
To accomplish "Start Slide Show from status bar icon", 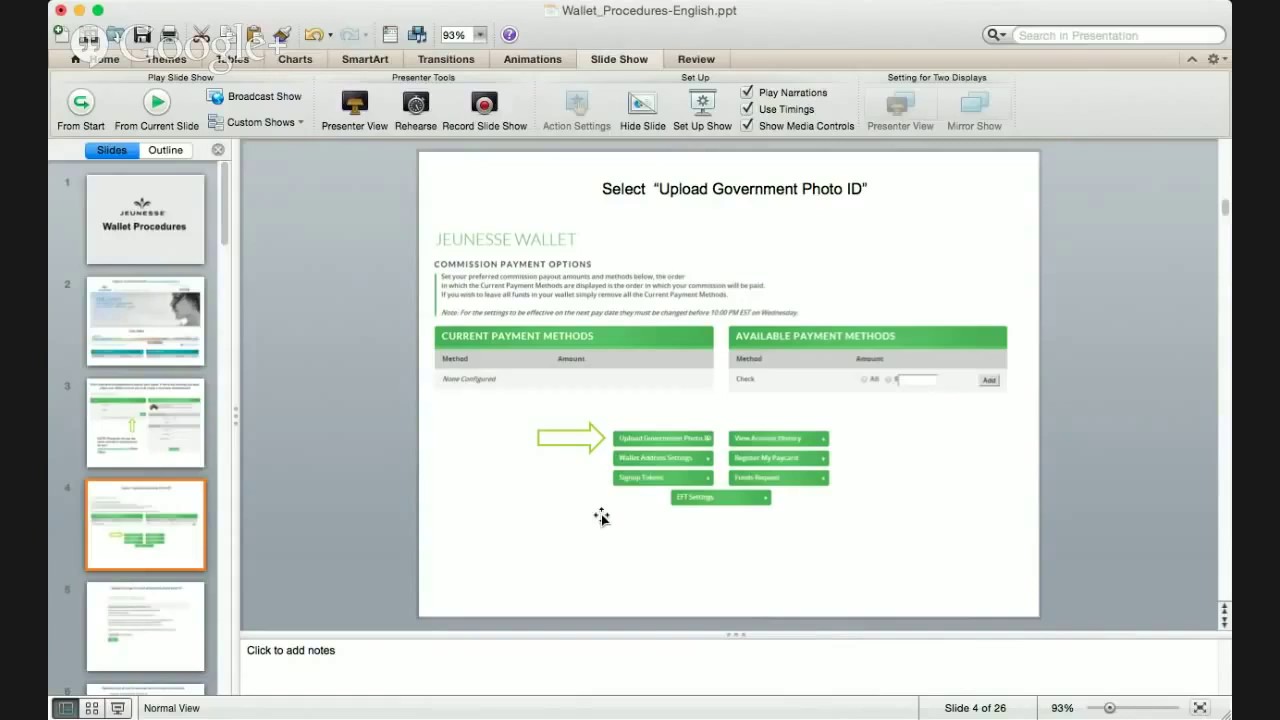I will click(x=118, y=708).
